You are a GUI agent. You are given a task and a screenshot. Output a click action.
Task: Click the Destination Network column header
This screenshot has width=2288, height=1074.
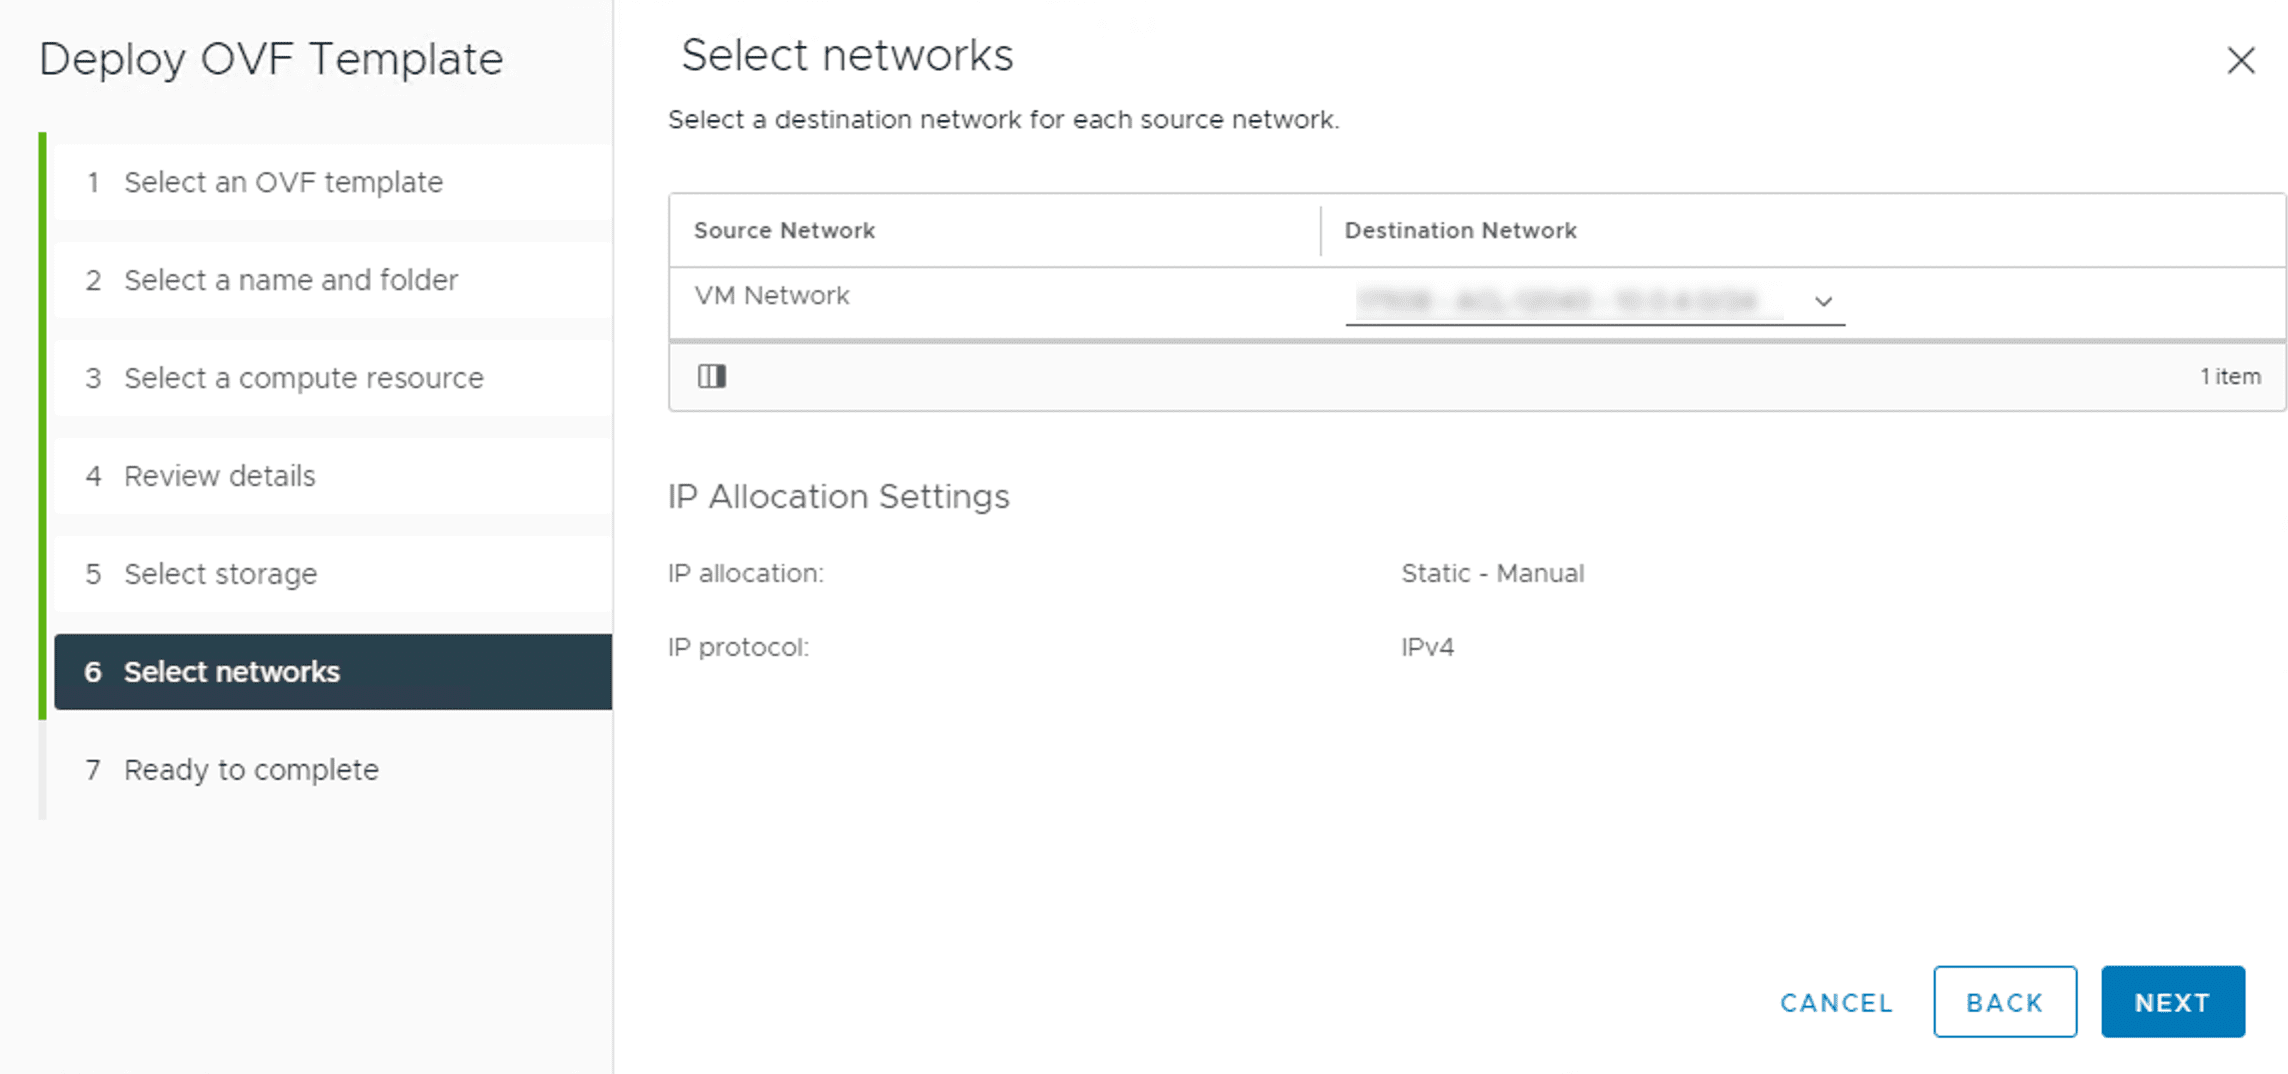pyautogui.click(x=1459, y=230)
